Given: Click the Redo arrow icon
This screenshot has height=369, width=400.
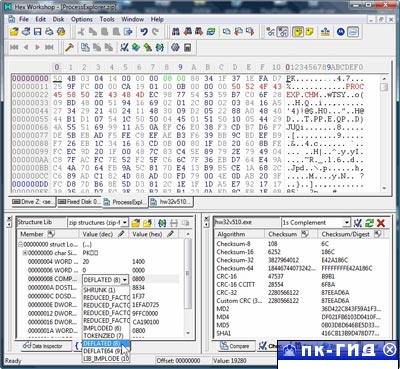Looking at the screenshot, I should point(155,32).
